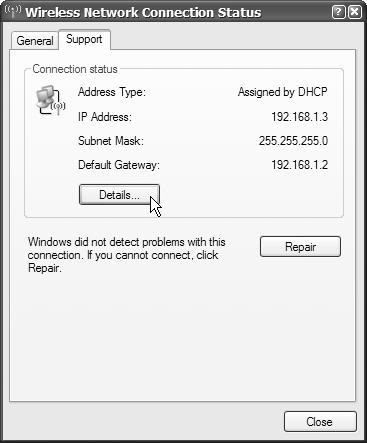Click the IP Address label

(105, 117)
